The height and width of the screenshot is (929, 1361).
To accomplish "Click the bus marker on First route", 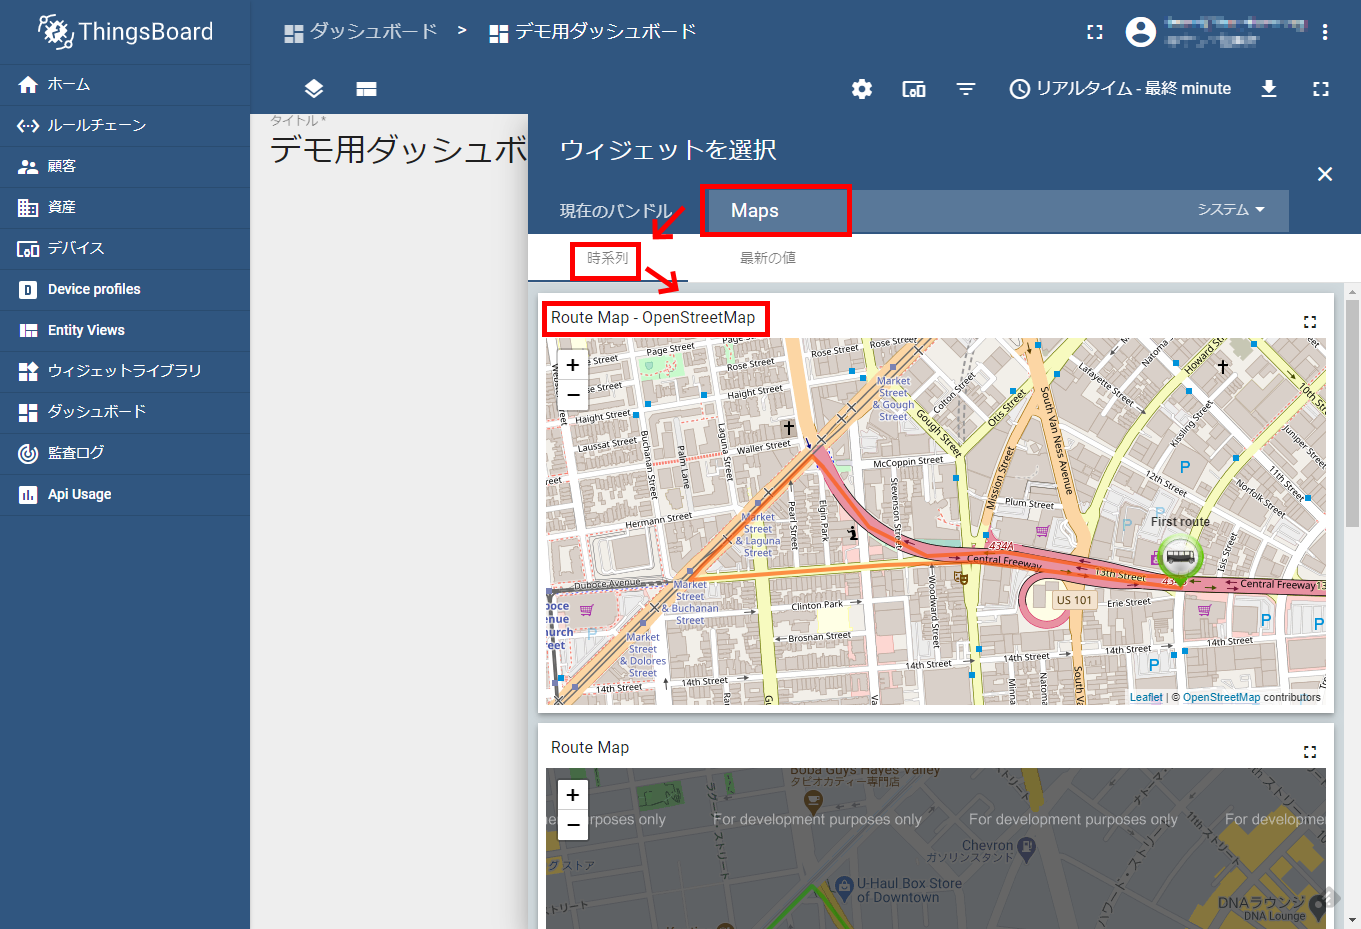I will (1180, 558).
